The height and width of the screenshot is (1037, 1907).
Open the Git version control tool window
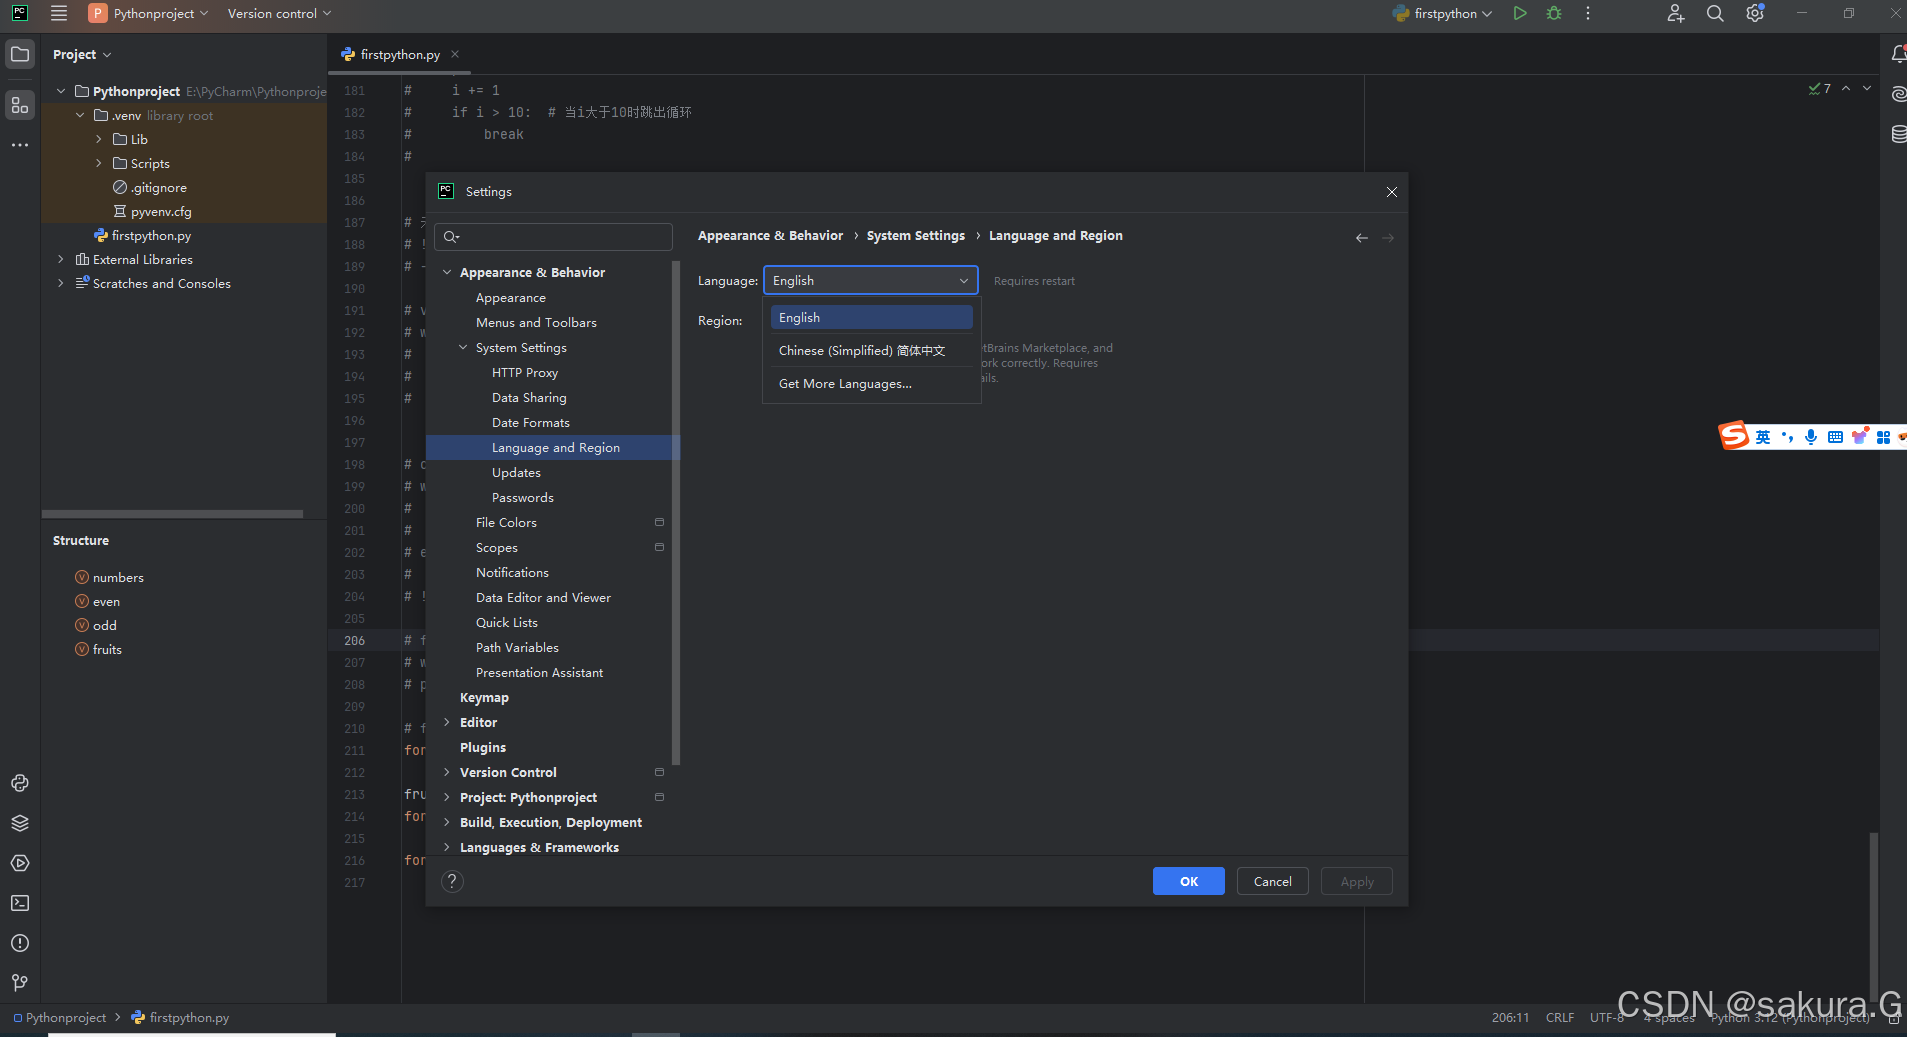click(20, 983)
